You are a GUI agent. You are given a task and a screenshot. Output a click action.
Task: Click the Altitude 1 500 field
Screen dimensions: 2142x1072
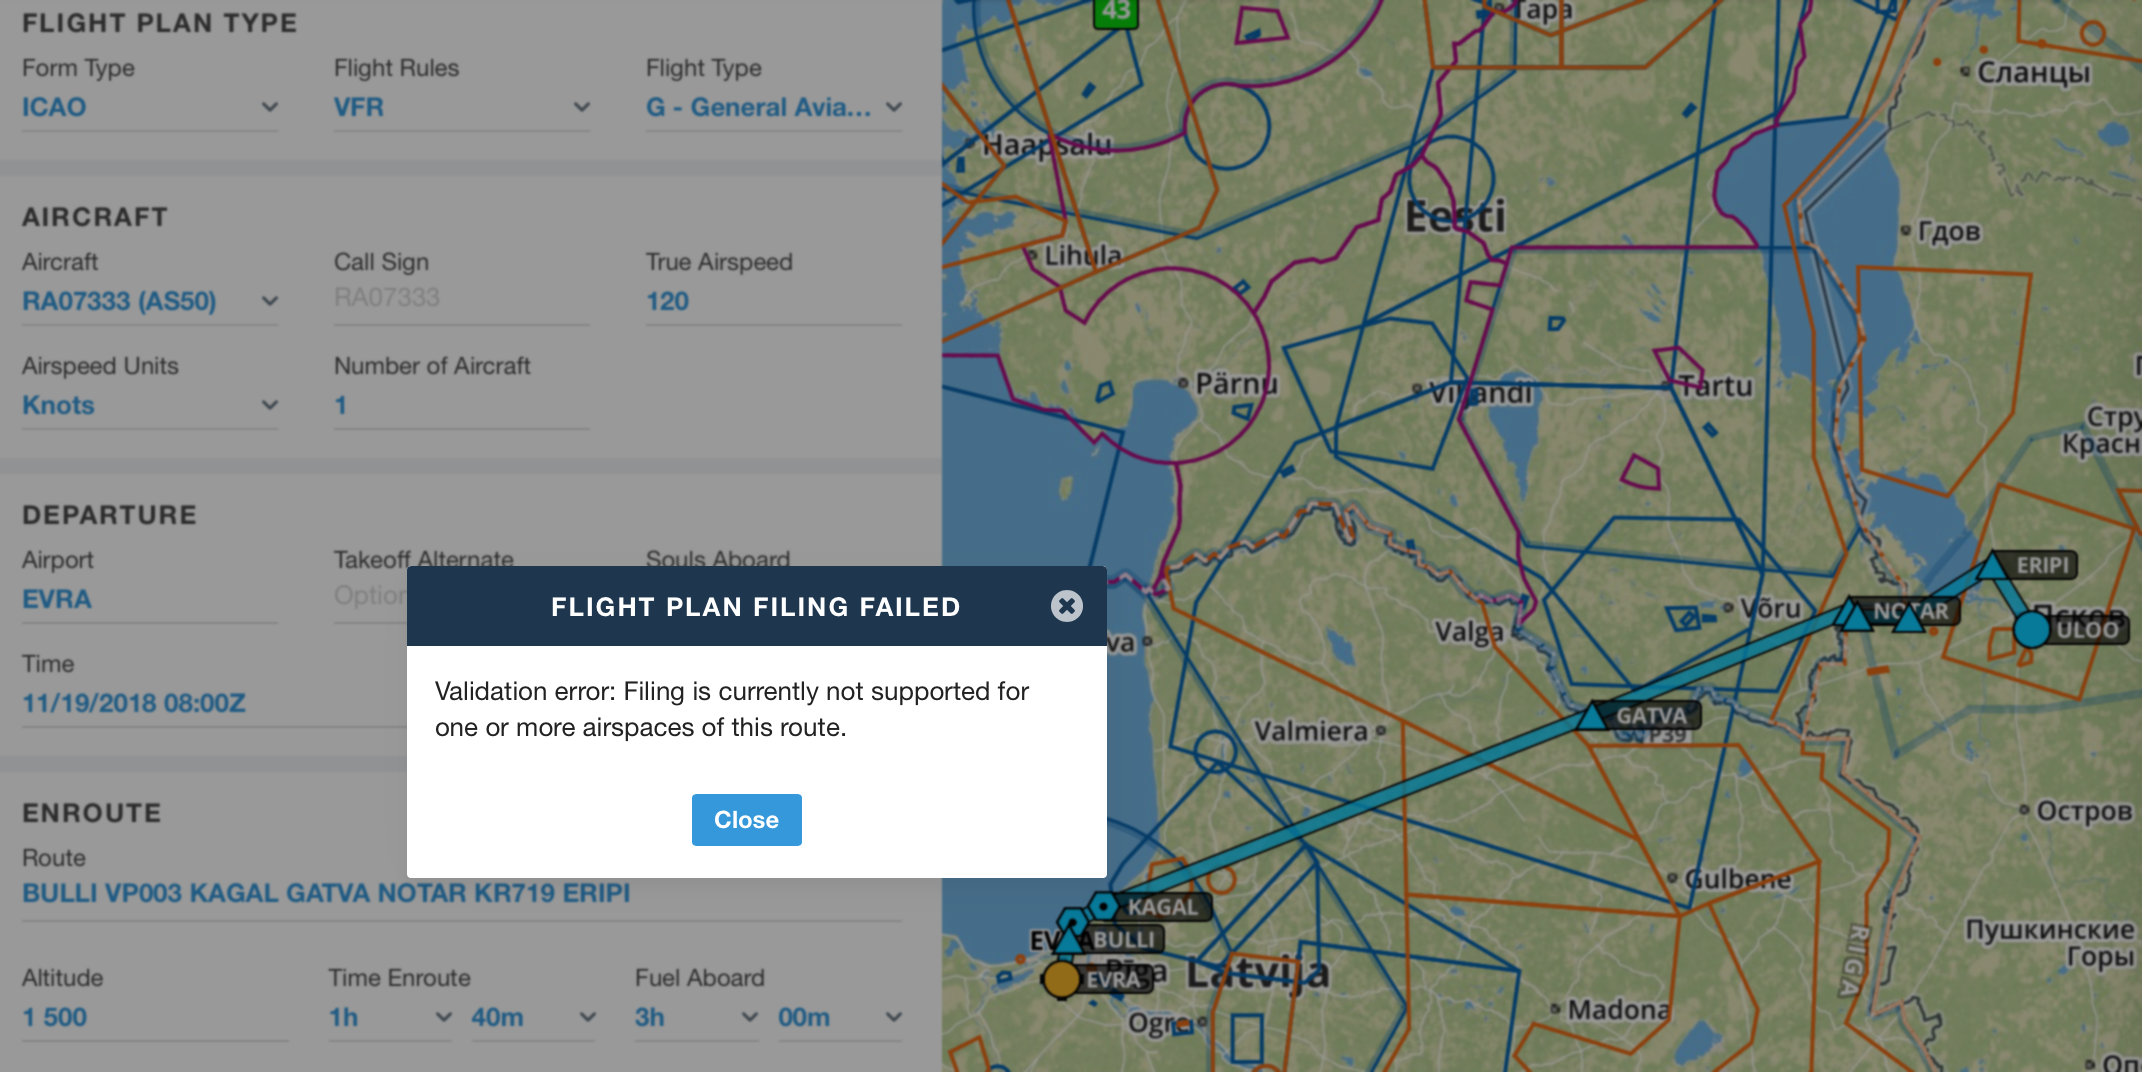155,1017
